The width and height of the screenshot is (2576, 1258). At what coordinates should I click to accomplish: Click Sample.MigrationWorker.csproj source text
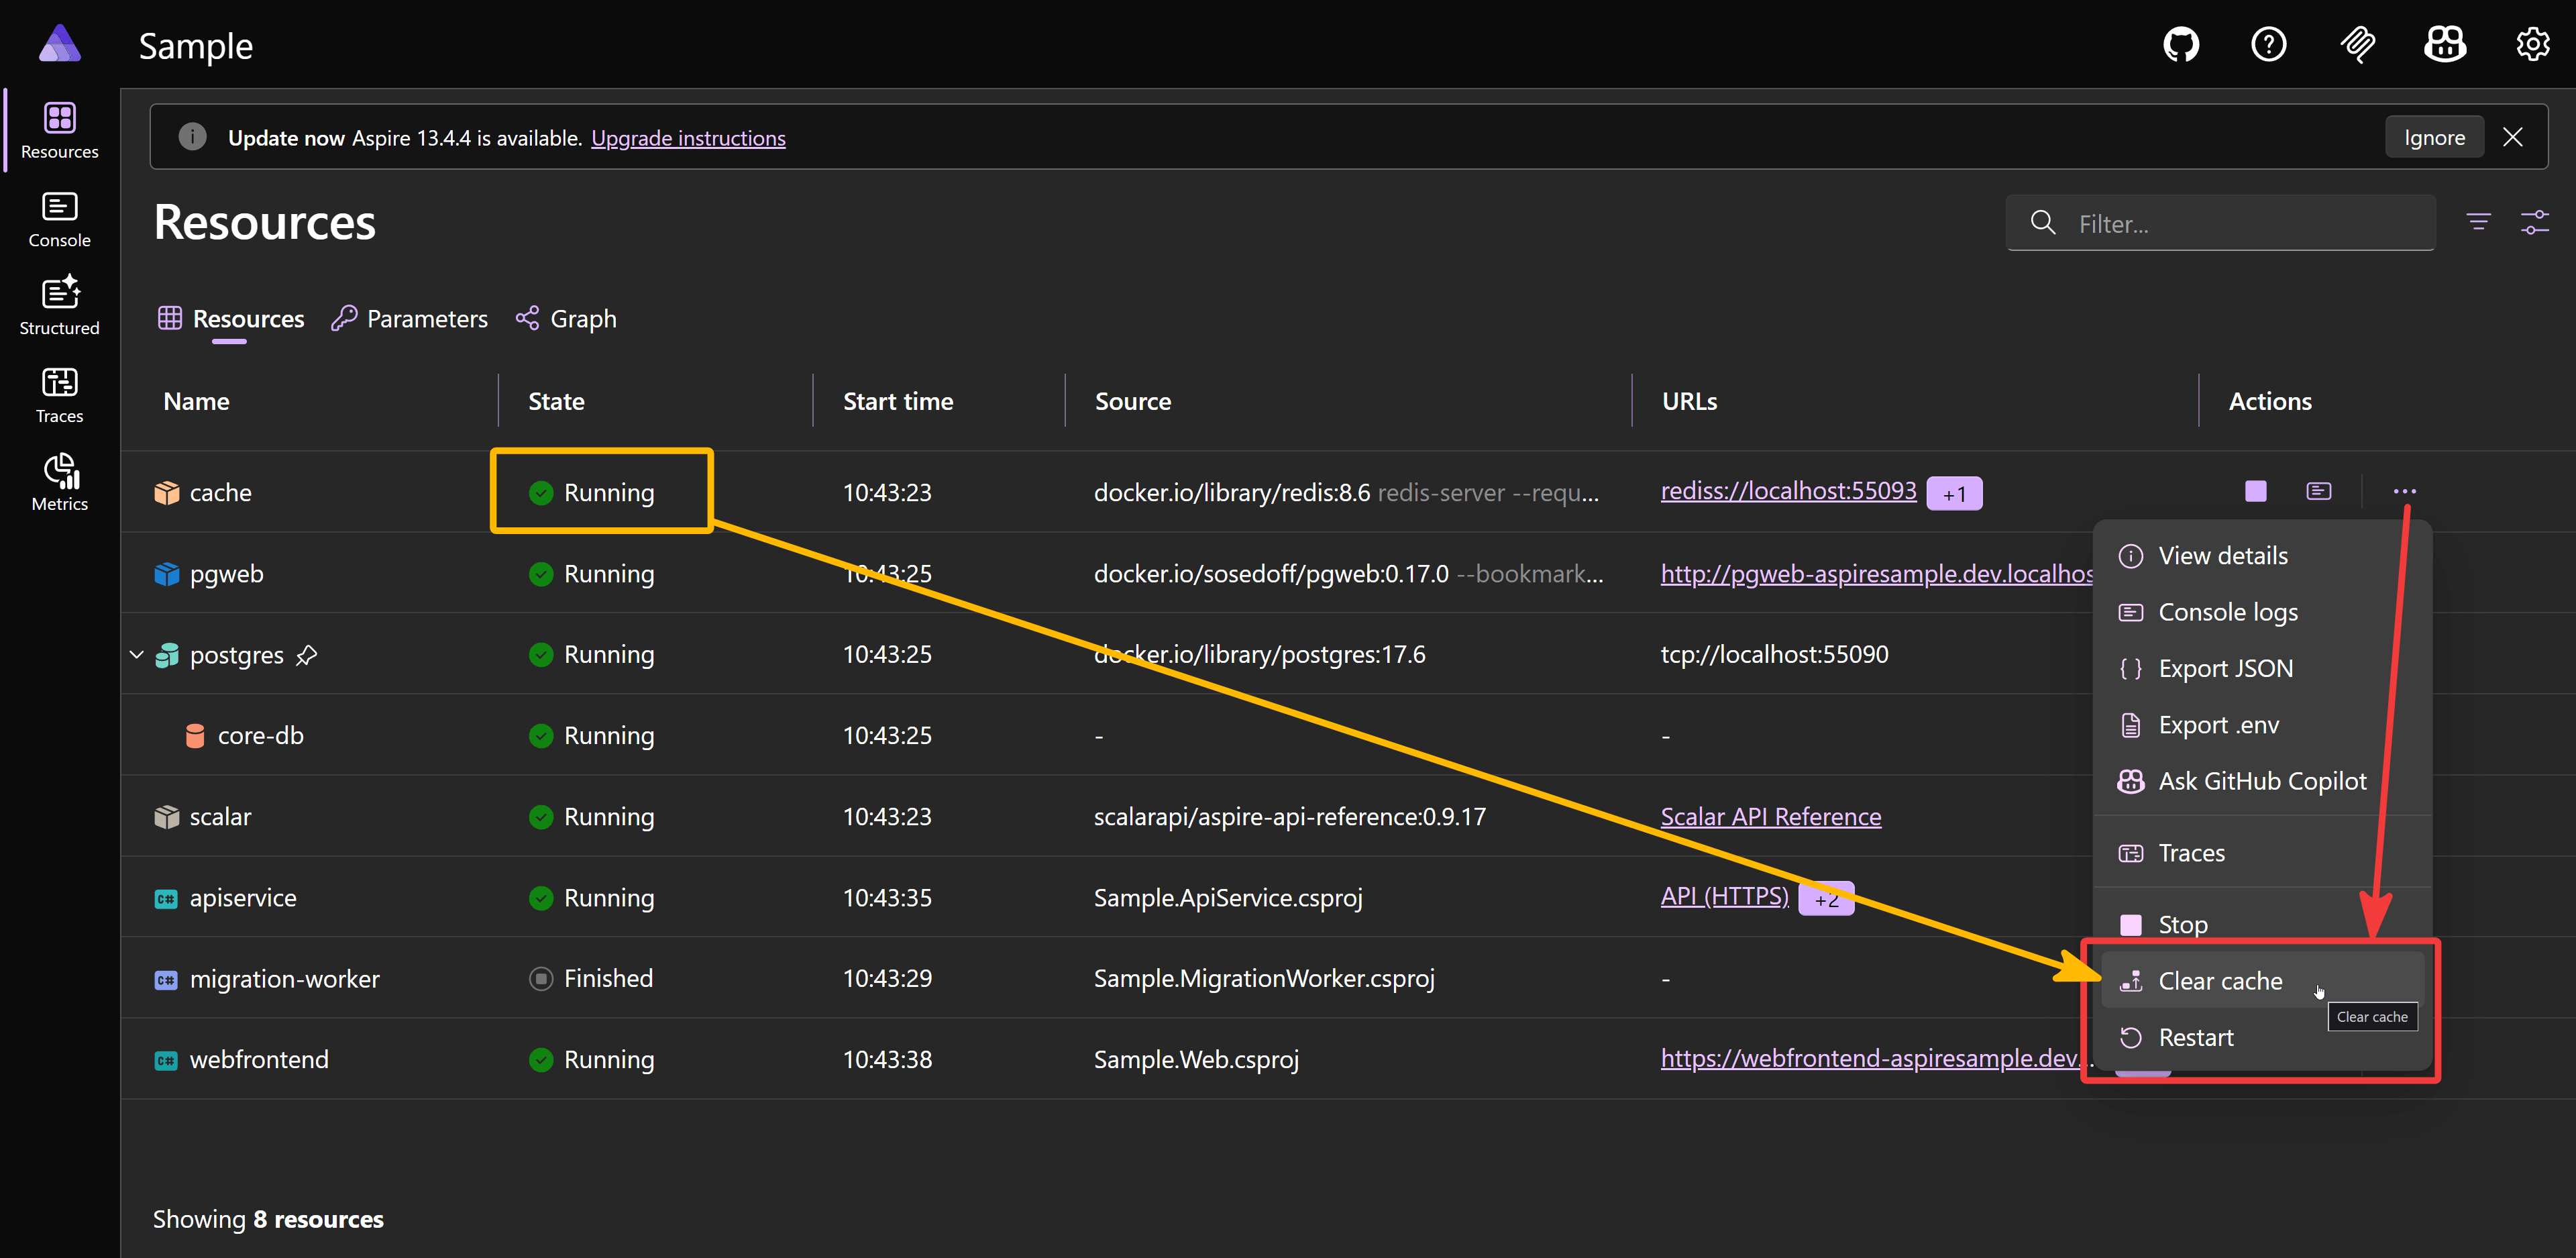pos(1264,979)
